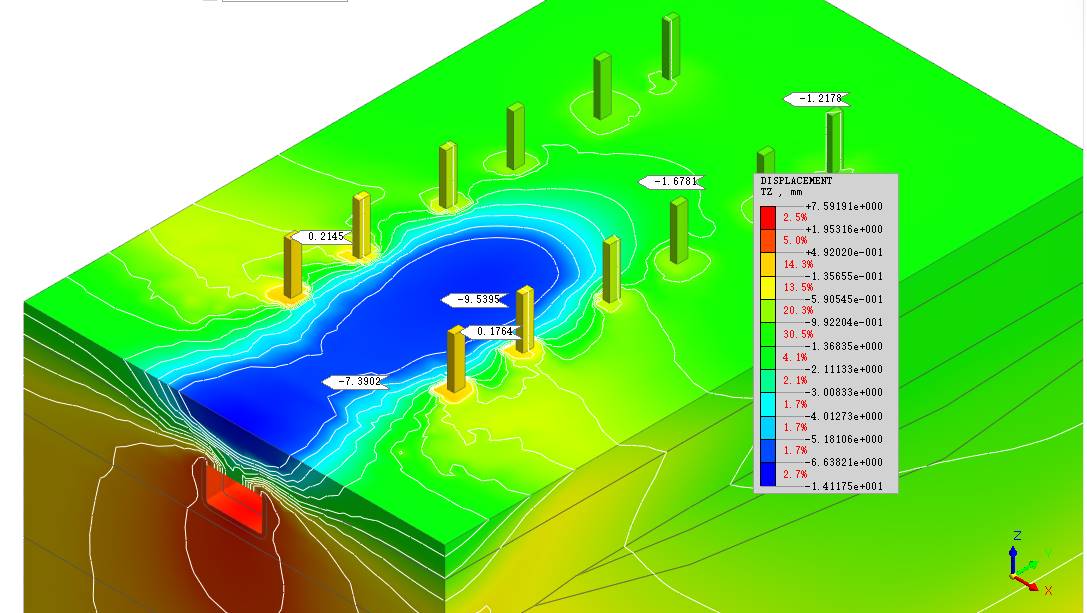Select the -1.6781 displacement probe tag
Screen dimensions: 1087x613
(672, 182)
